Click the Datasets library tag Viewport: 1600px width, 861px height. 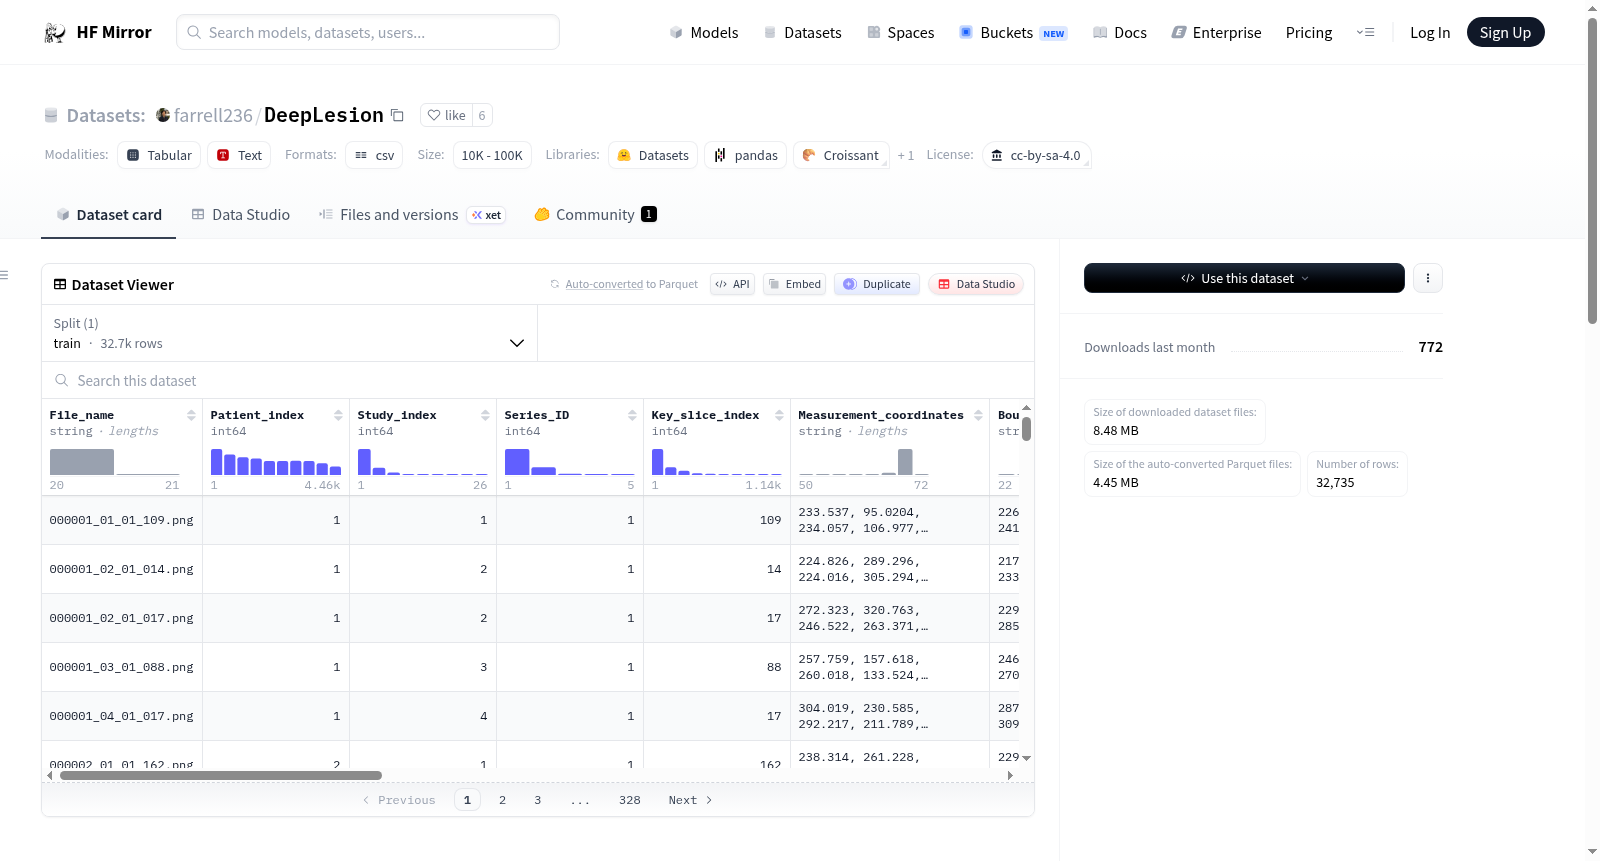pyautogui.click(x=653, y=156)
